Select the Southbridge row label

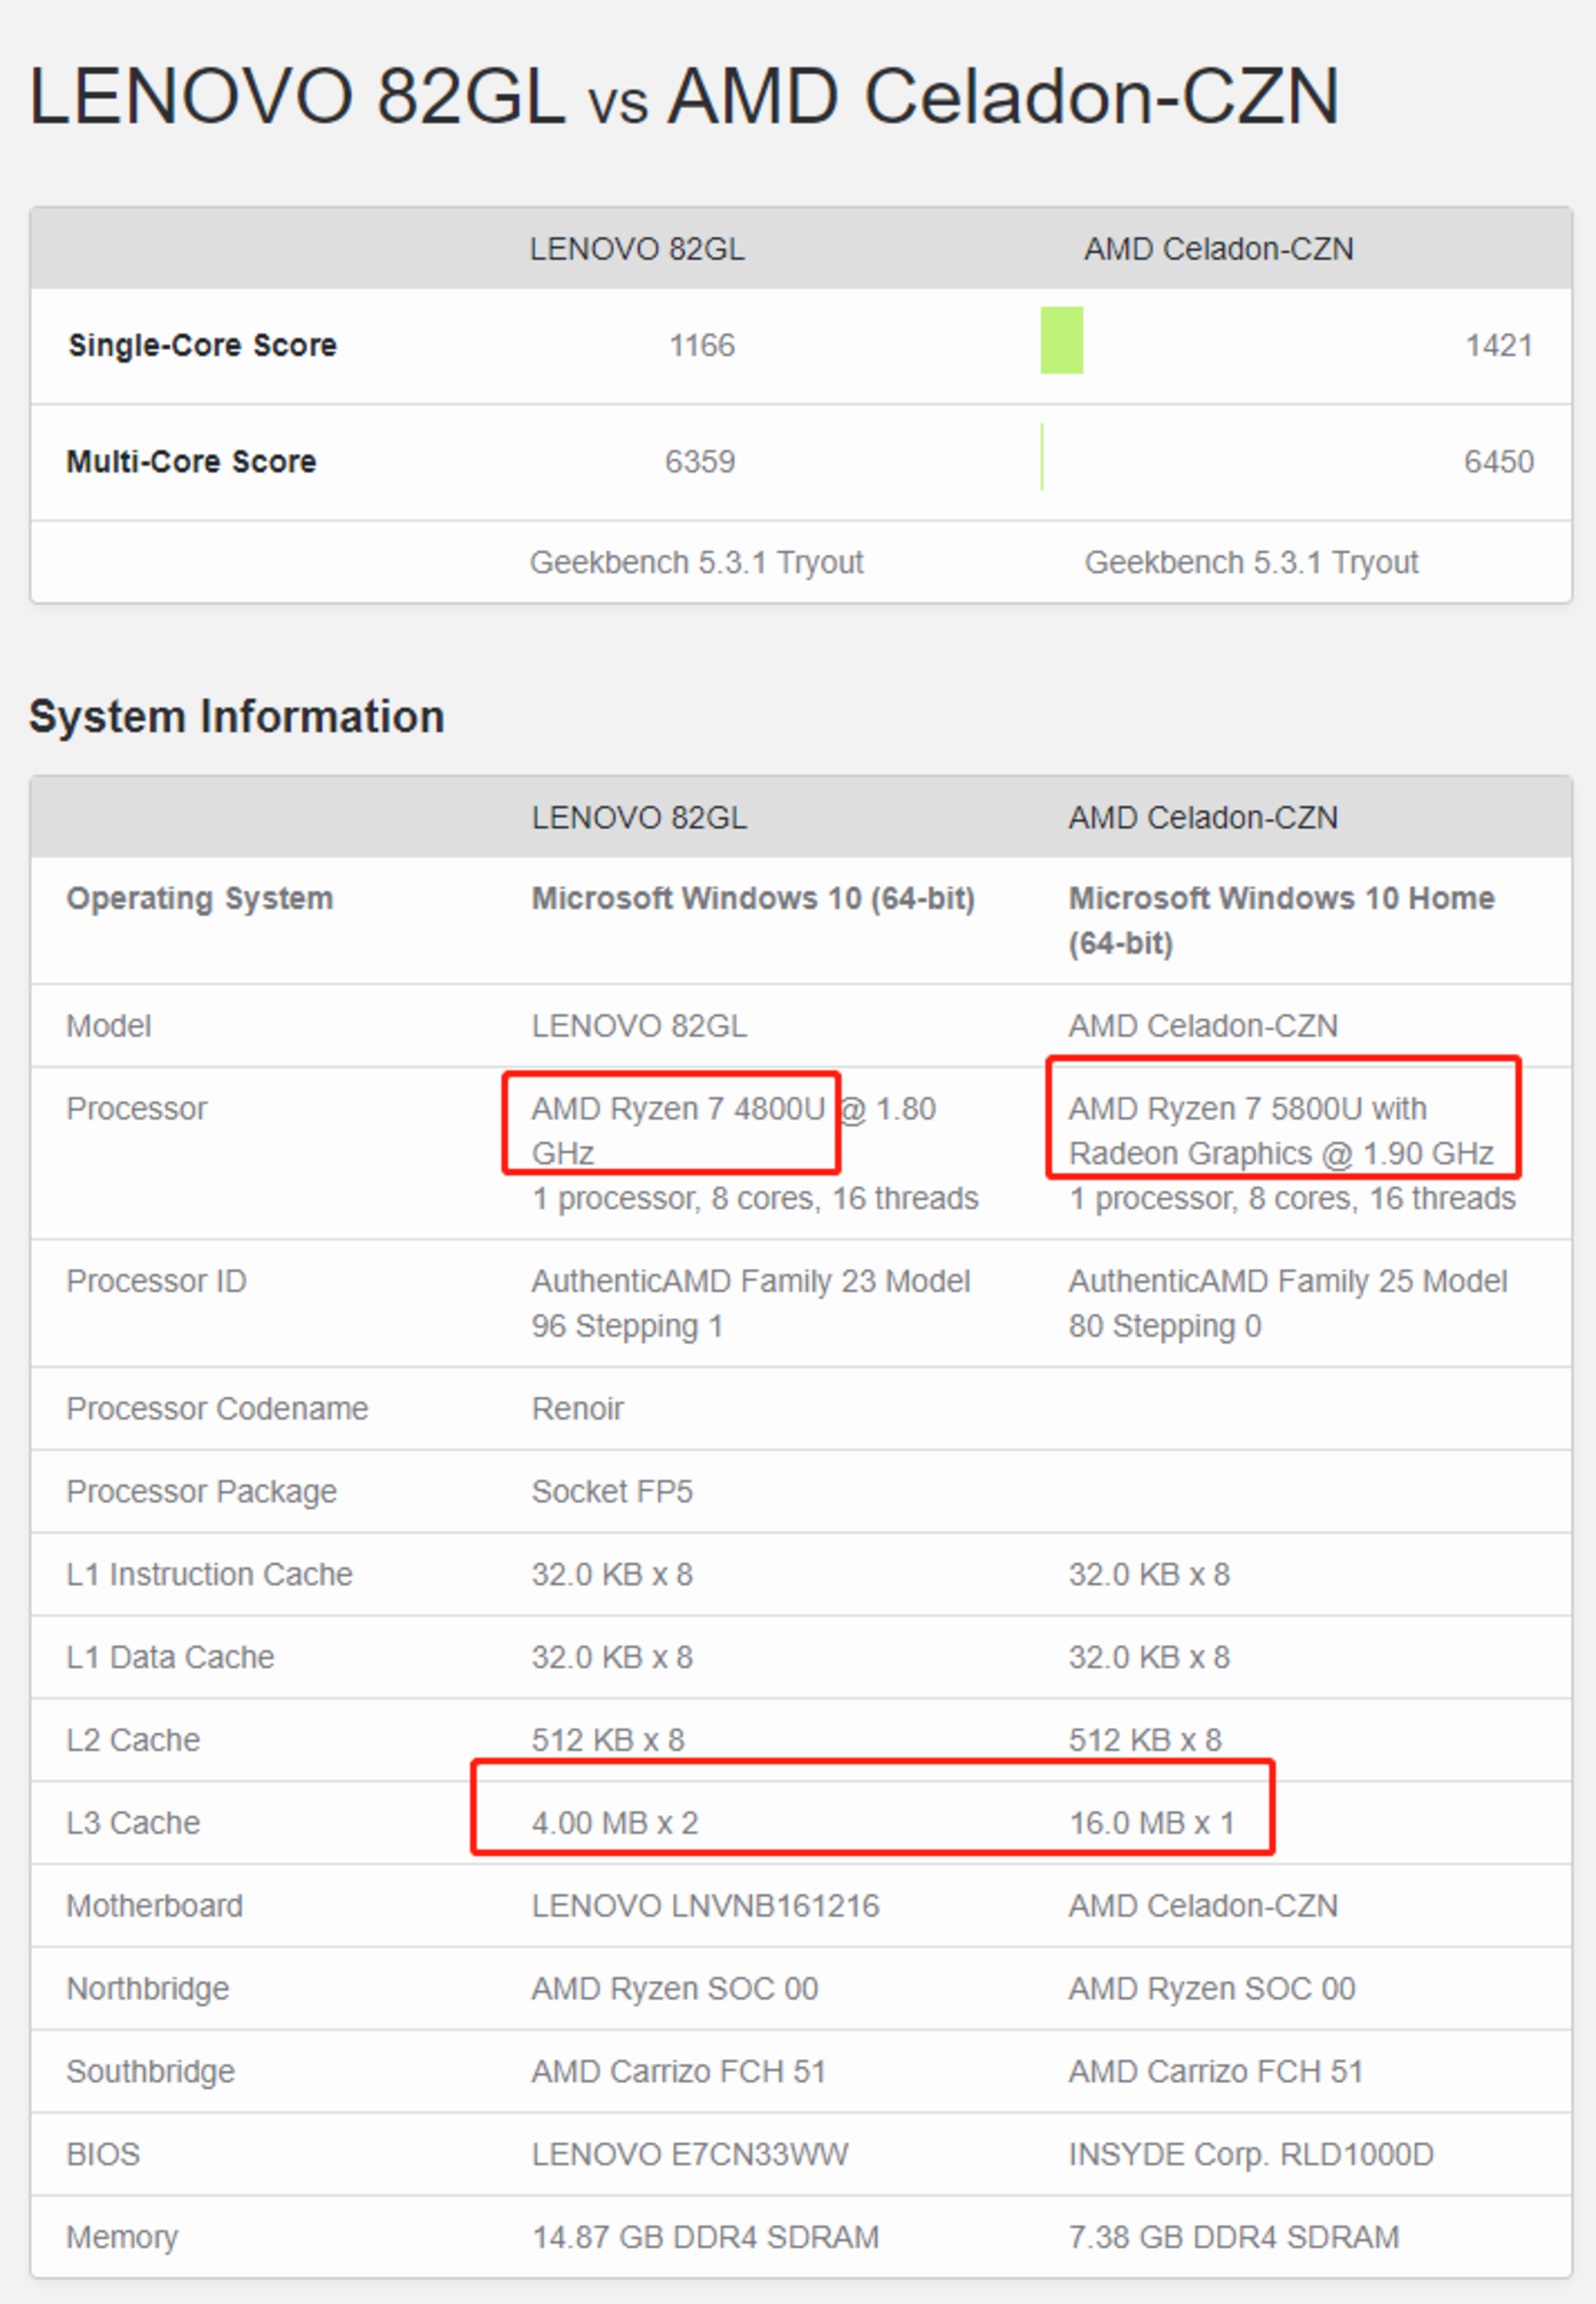click(x=151, y=2073)
